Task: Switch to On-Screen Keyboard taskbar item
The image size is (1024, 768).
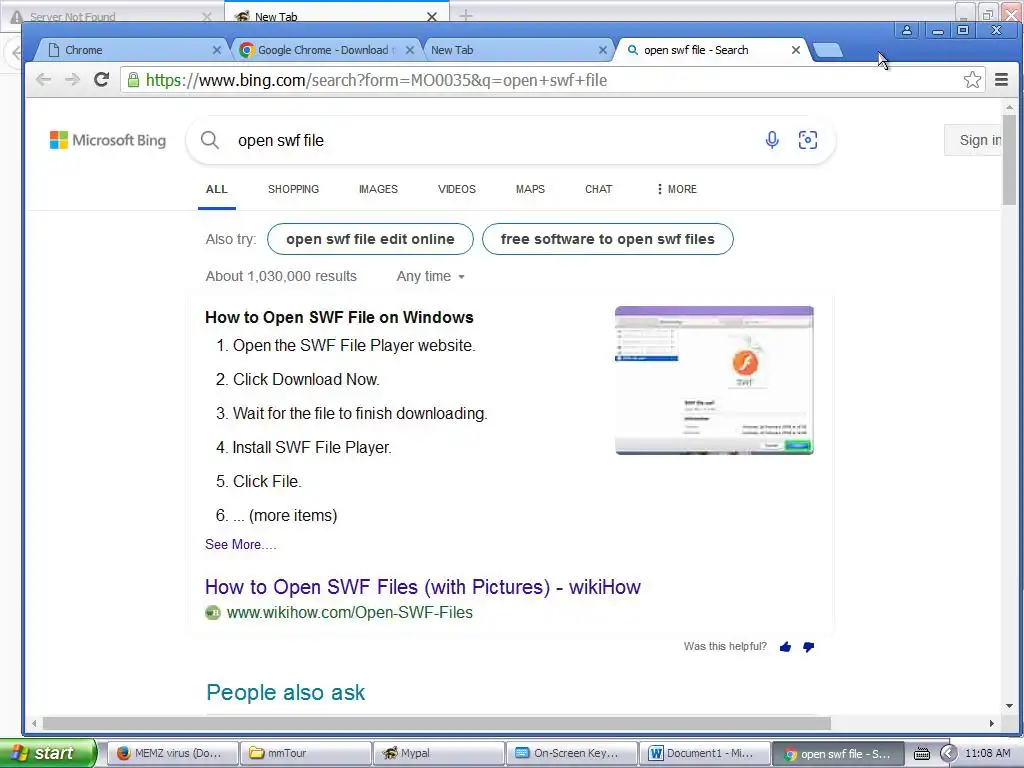Action: tap(573, 753)
